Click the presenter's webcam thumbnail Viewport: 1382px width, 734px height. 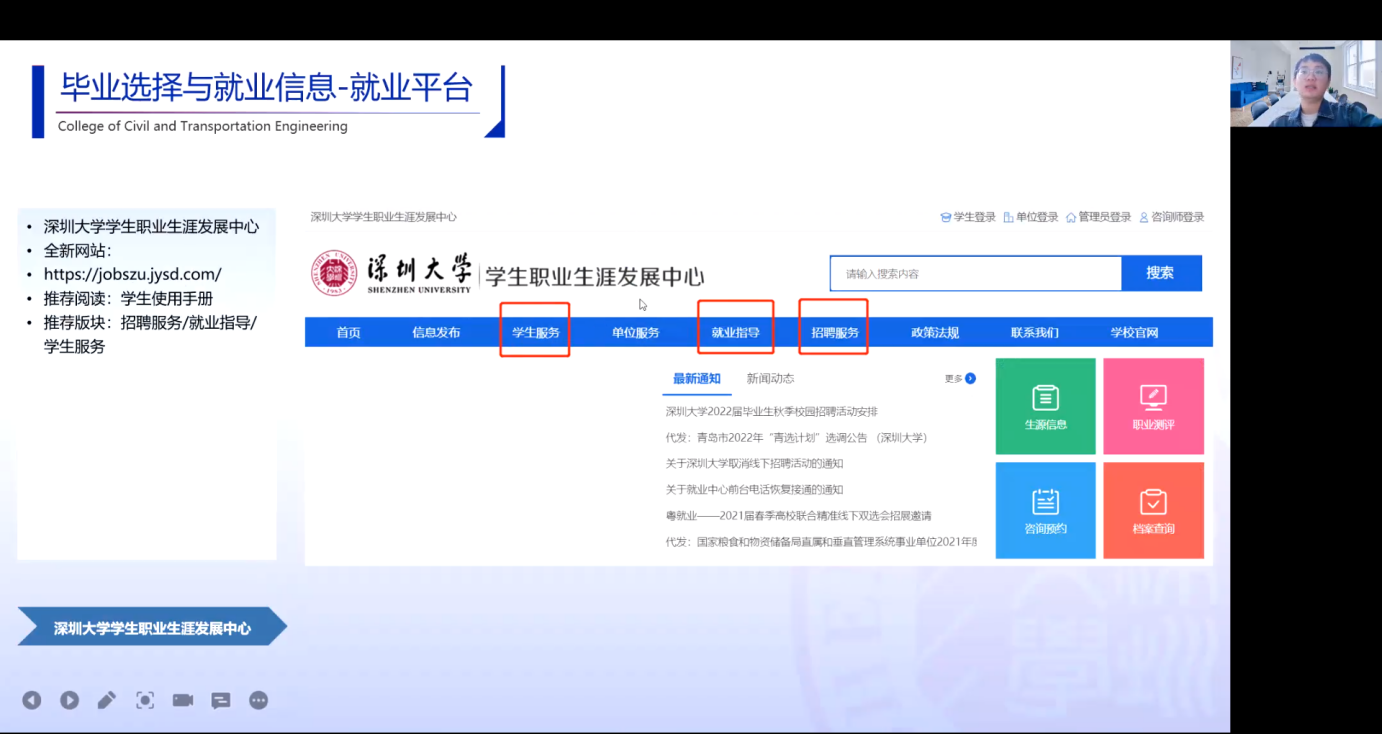coord(1305,83)
